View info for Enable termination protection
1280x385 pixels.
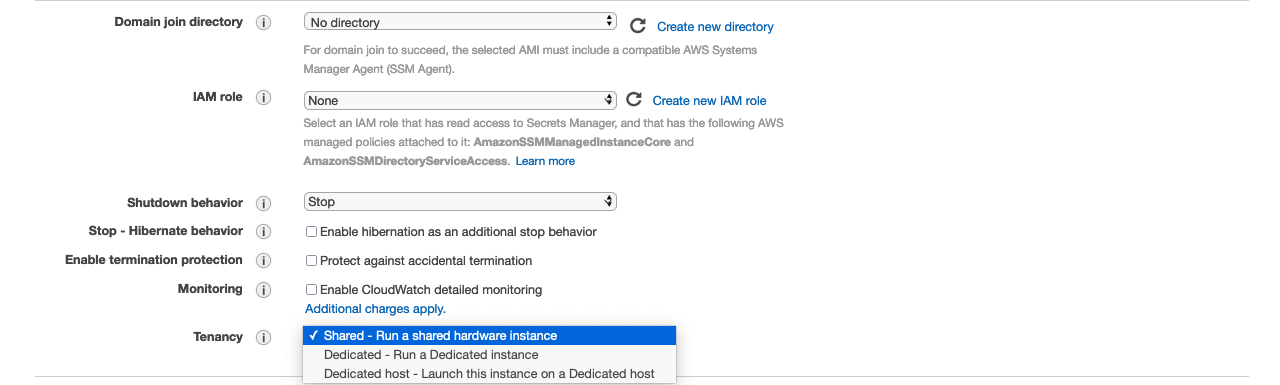264,261
